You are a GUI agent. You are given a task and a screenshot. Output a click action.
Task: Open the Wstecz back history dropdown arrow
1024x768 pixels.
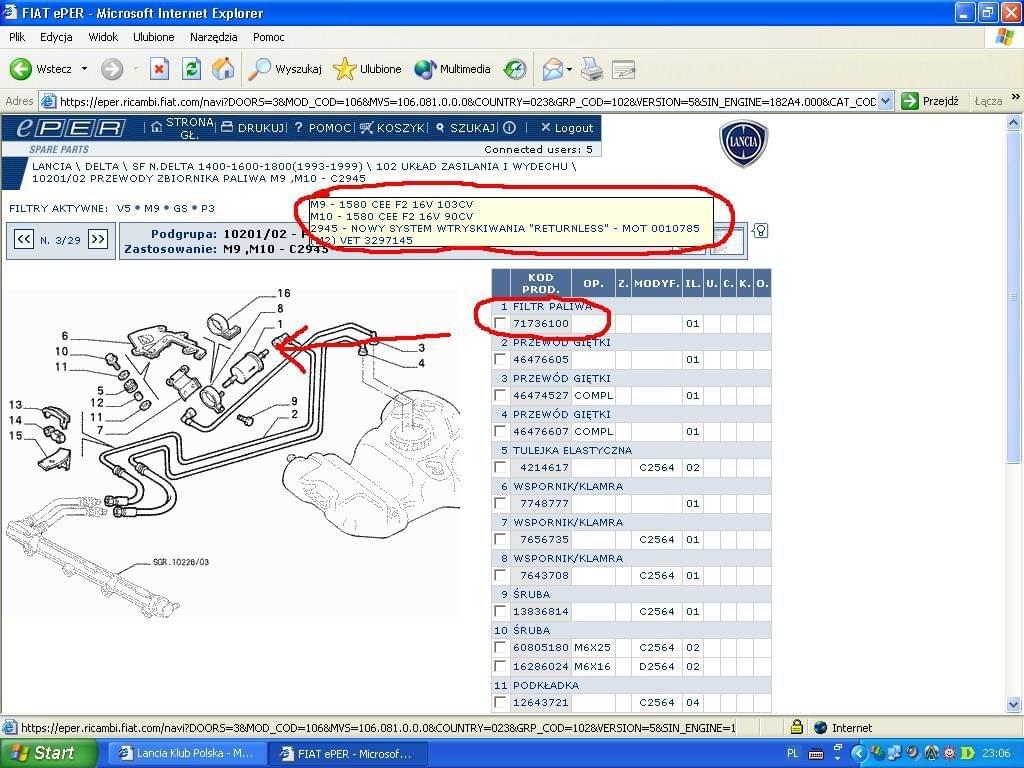(84, 69)
